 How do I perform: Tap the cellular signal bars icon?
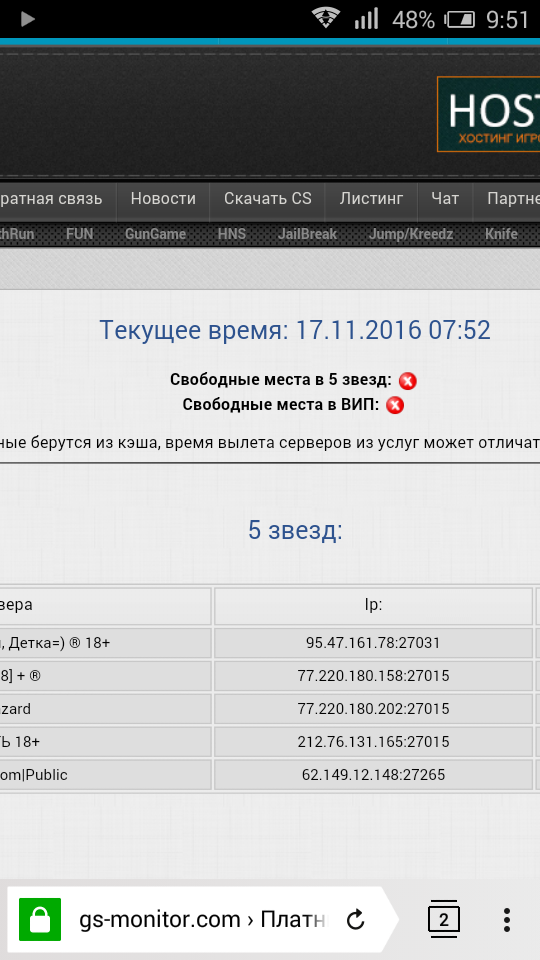point(366,19)
